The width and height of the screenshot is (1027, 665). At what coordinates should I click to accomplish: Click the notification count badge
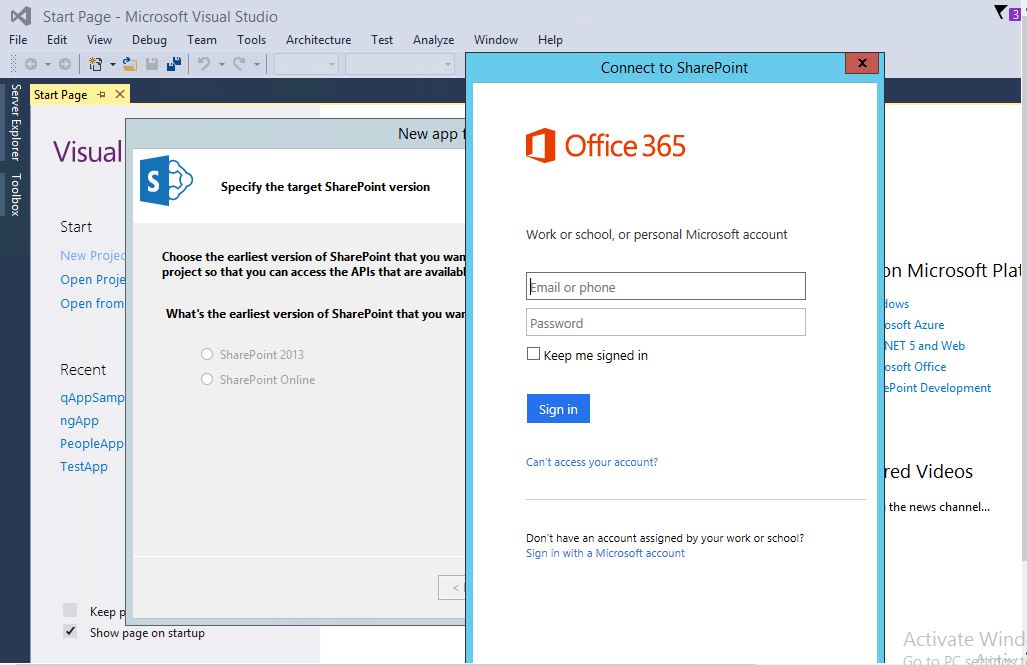1015,14
